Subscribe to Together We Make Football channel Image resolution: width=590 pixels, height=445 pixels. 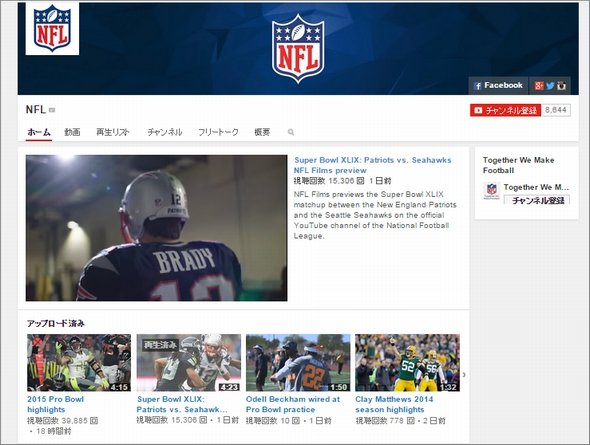point(537,200)
